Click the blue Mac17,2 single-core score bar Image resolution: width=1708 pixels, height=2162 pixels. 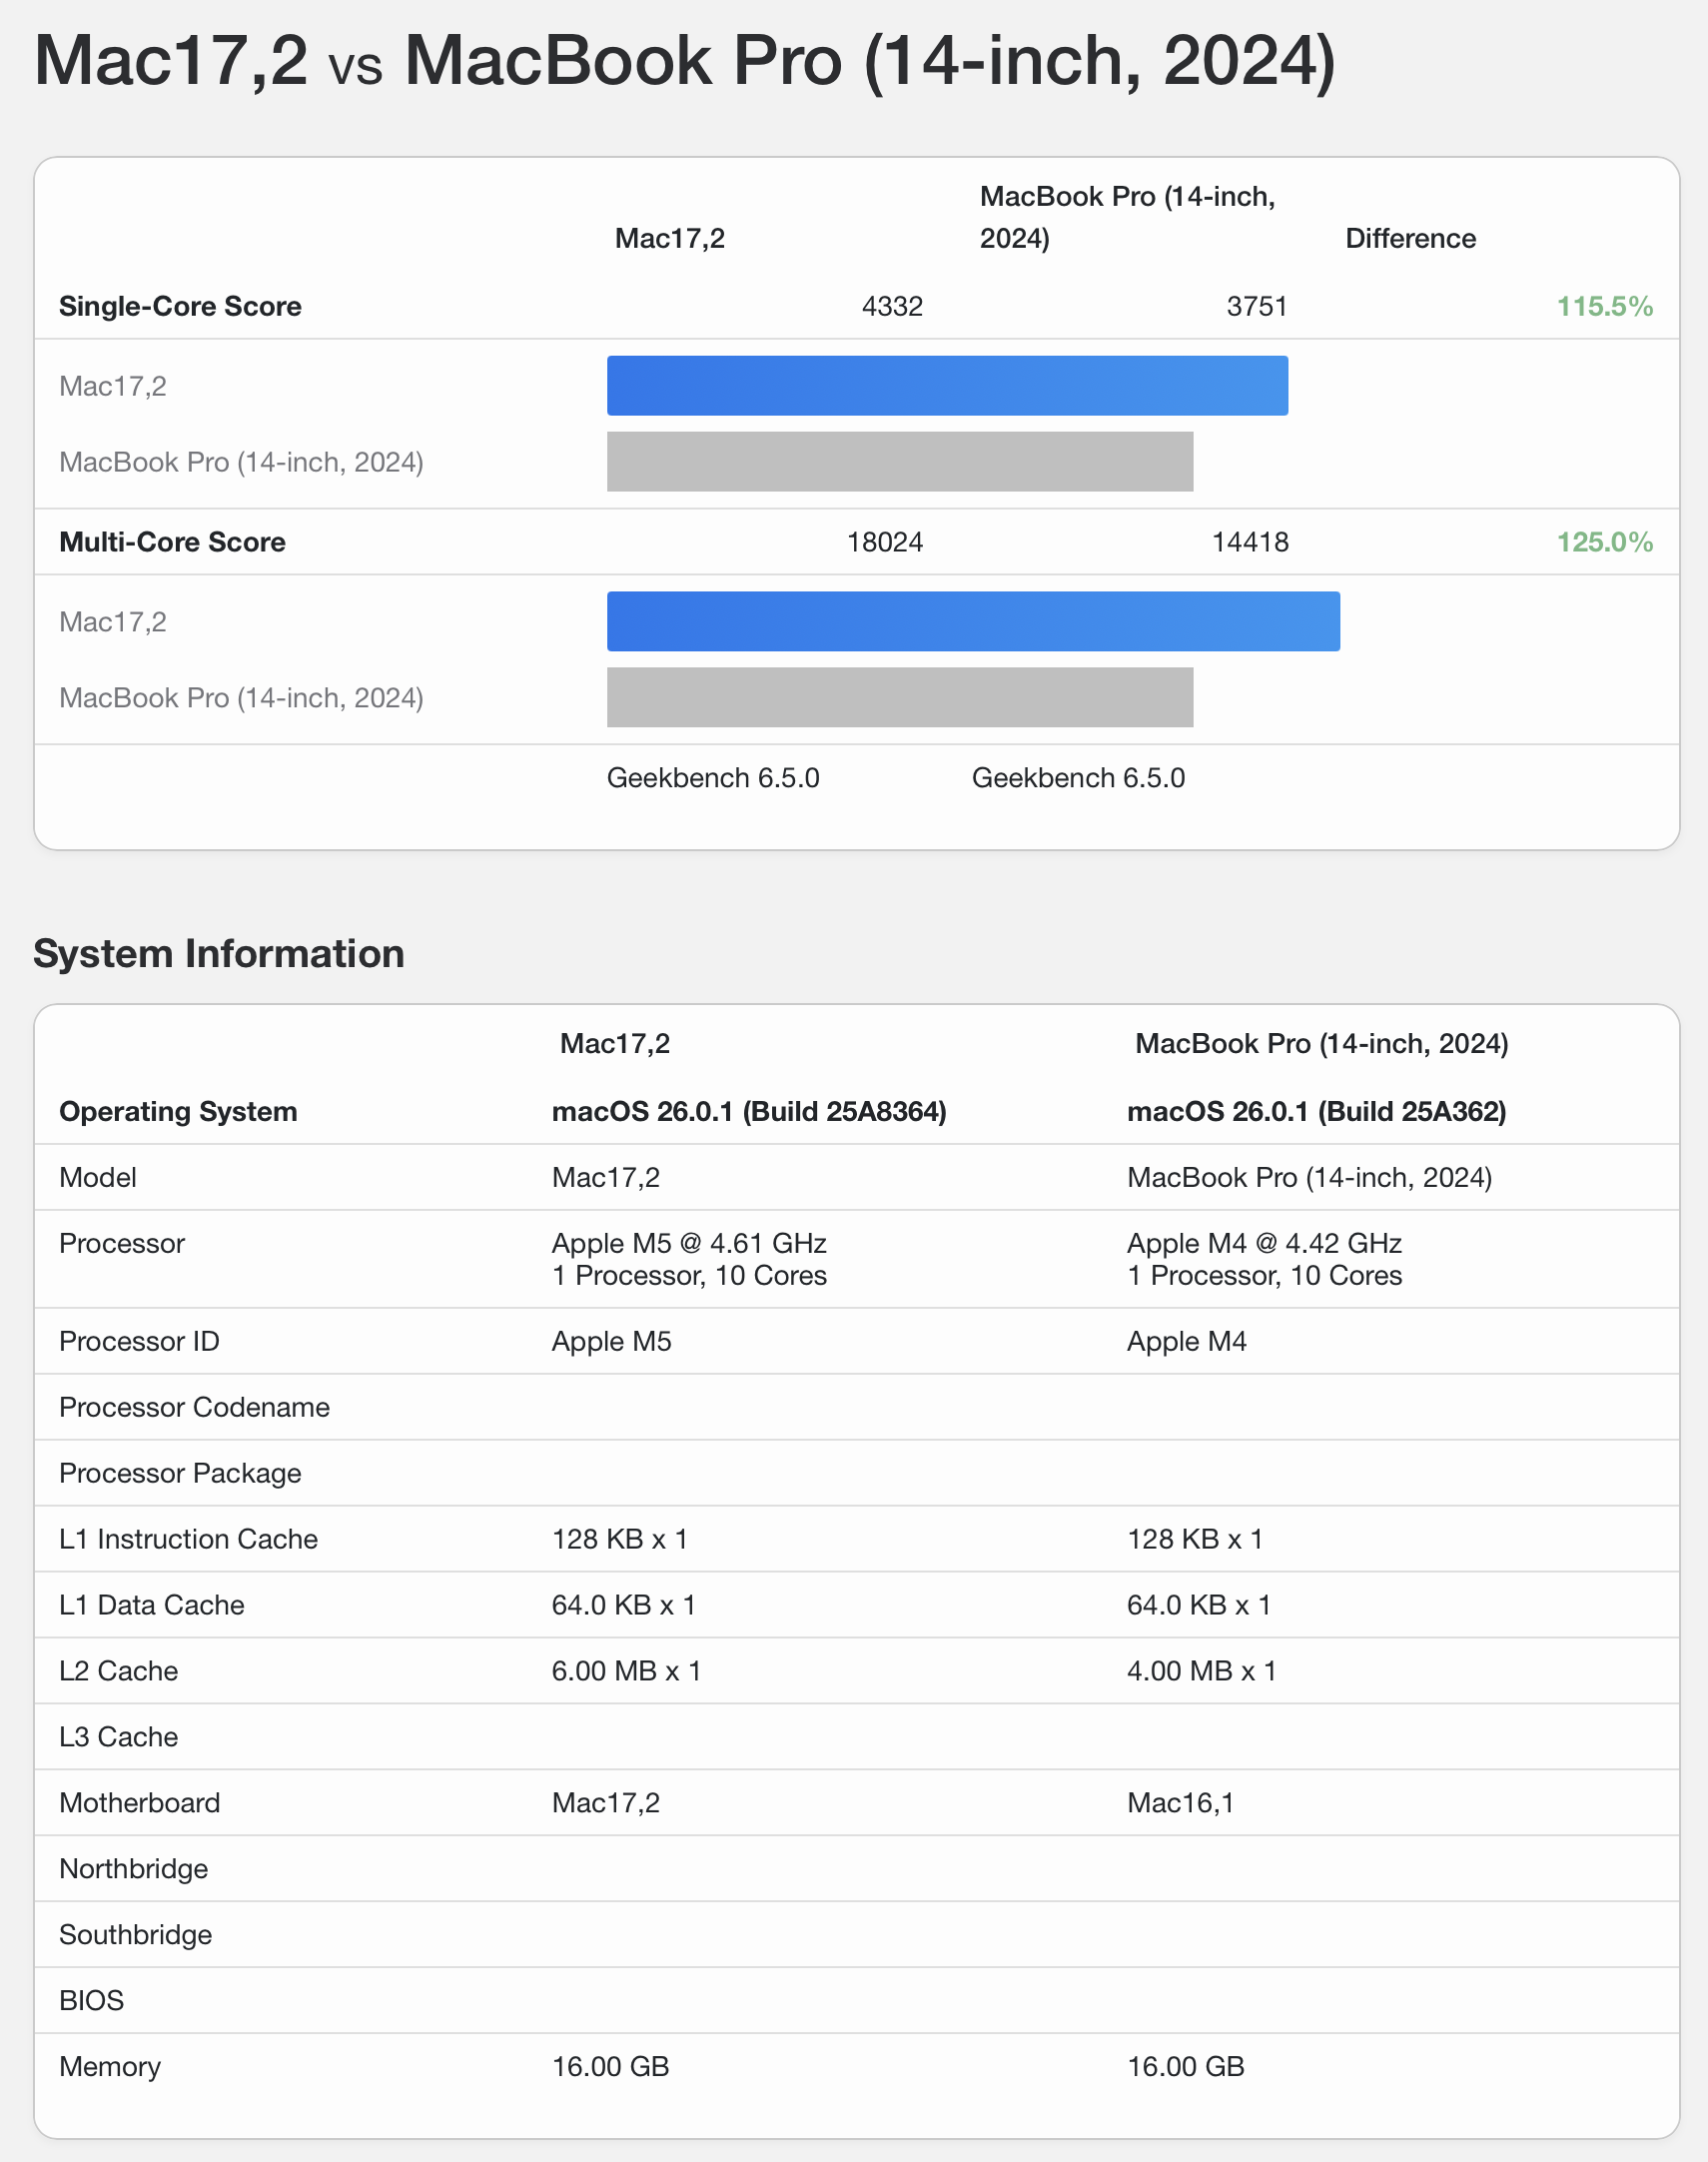[946, 386]
